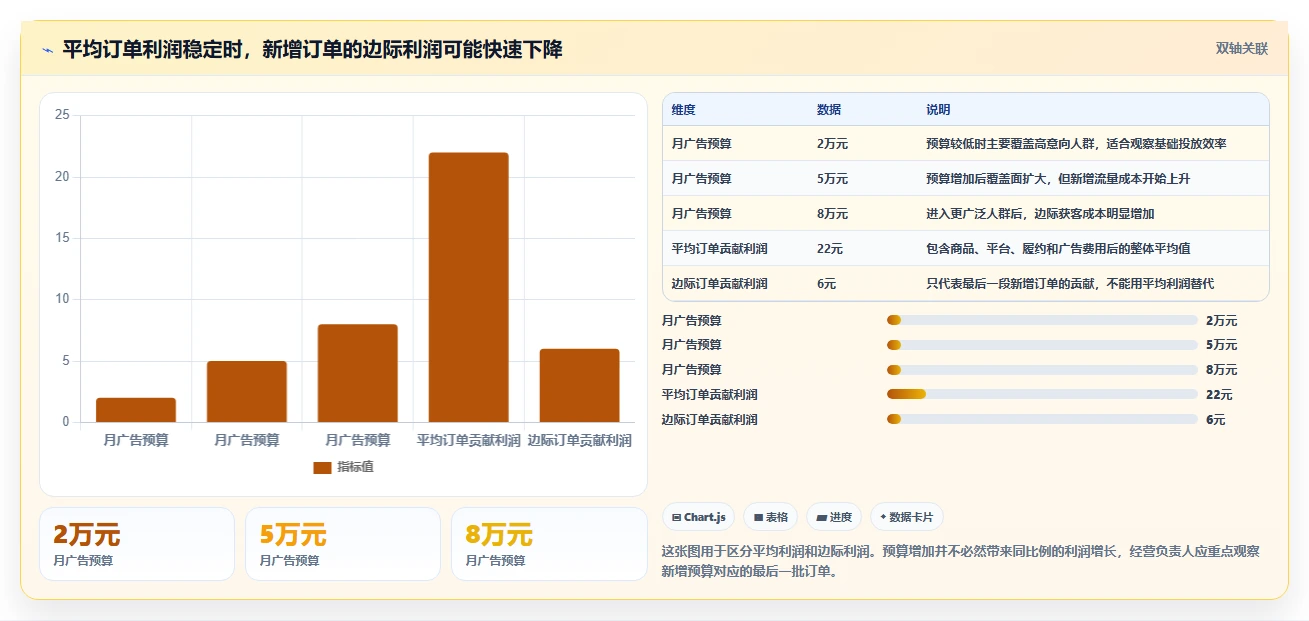This screenshot has height=621, width=1309.
Task: Click the 数据 table column header
Action: 829,110
